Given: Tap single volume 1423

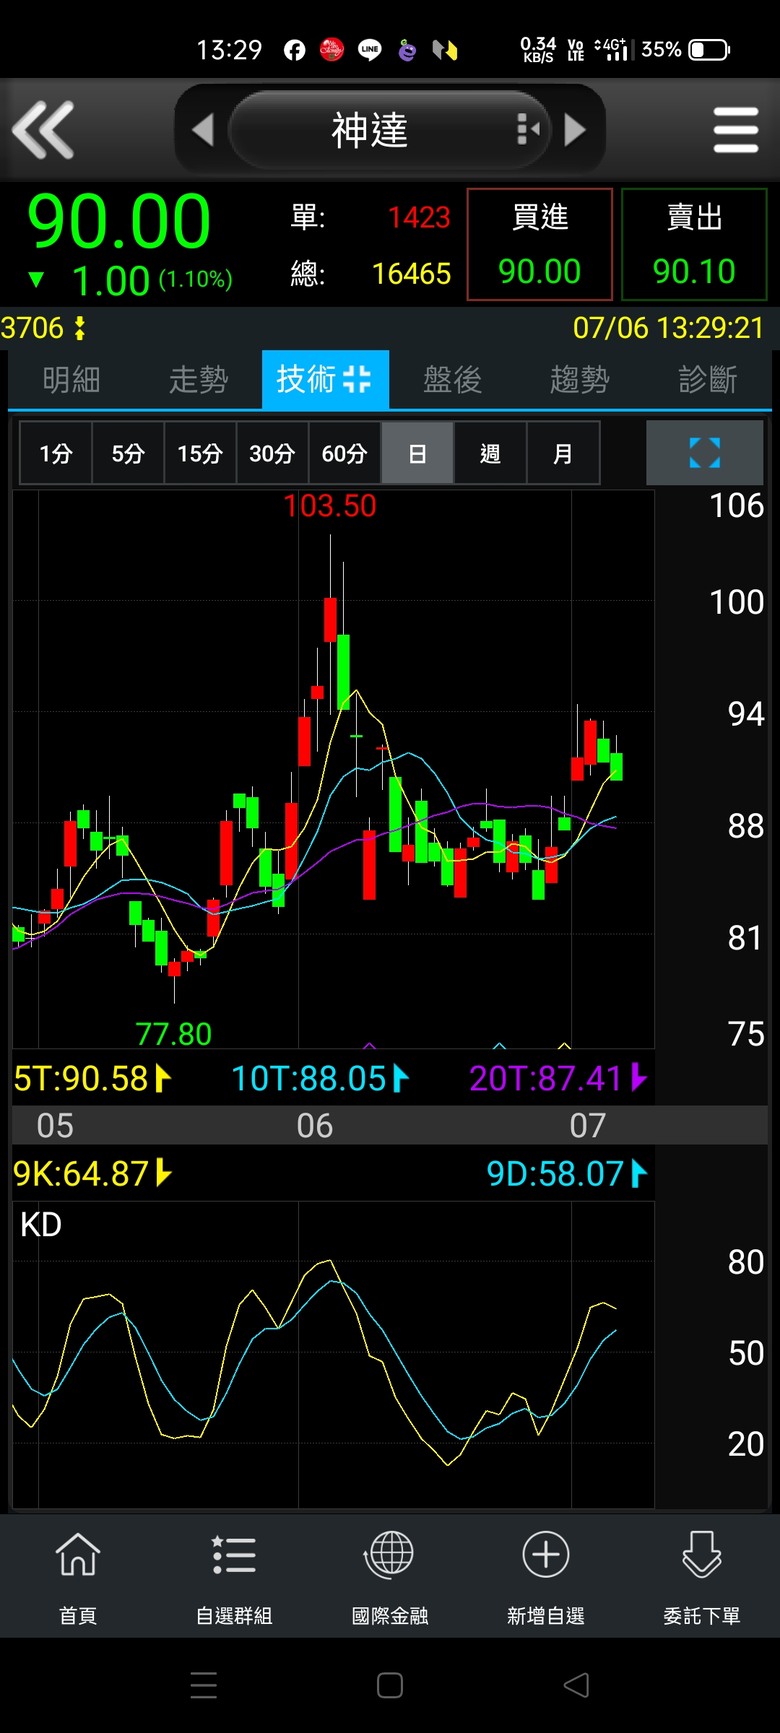Looking at the screenshot, I should (419, 217).
